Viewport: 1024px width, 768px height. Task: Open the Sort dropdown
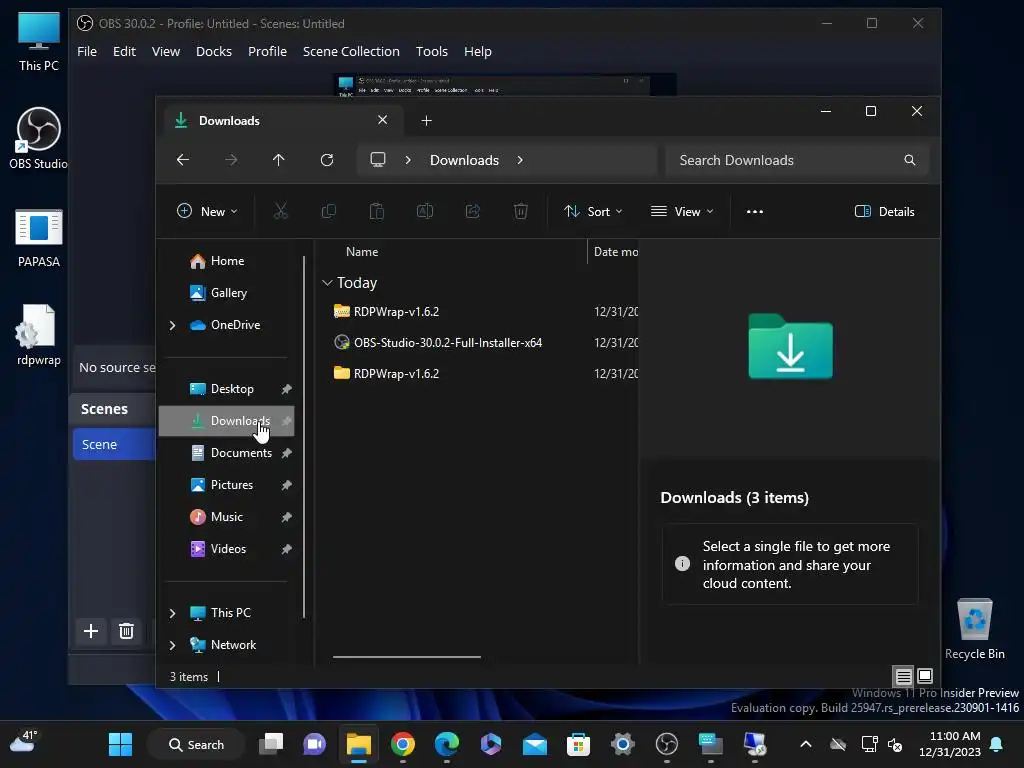[x=593, y=212]
